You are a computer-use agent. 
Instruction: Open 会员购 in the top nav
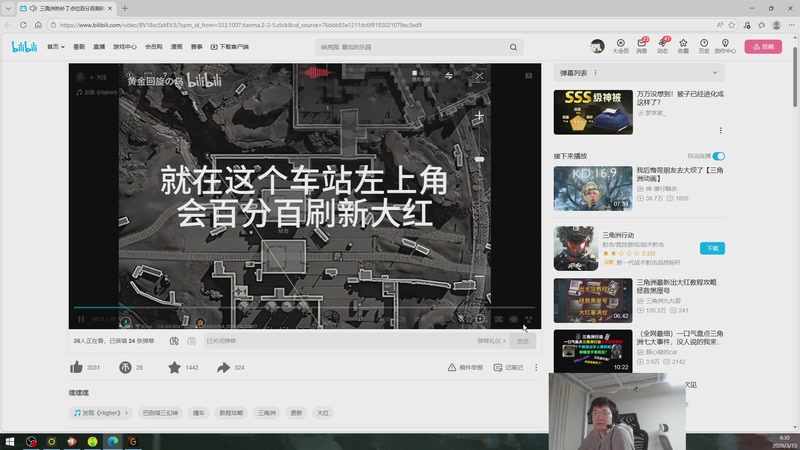coord(154,47)
